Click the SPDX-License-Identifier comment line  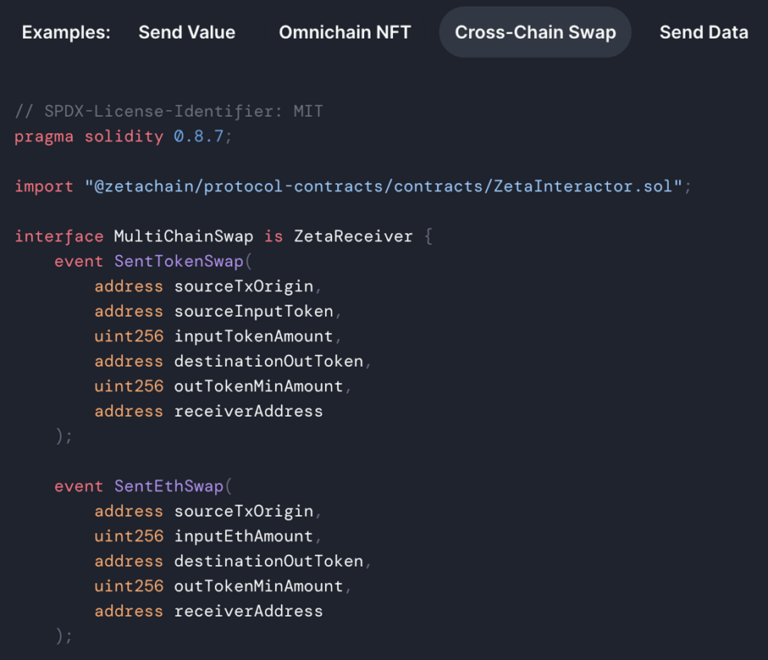coord(169,111)
